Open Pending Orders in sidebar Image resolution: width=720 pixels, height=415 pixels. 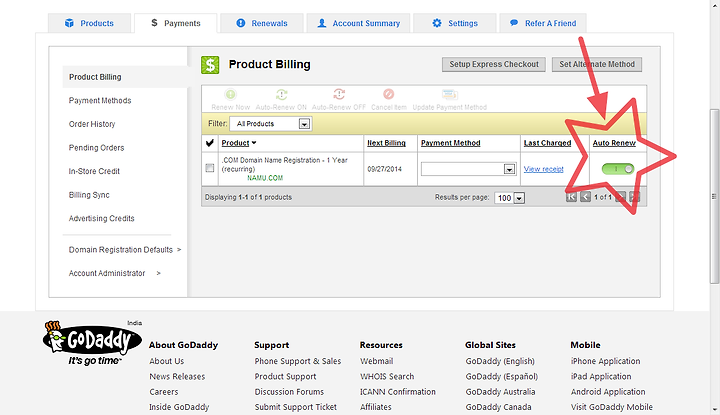pos(96,148)
